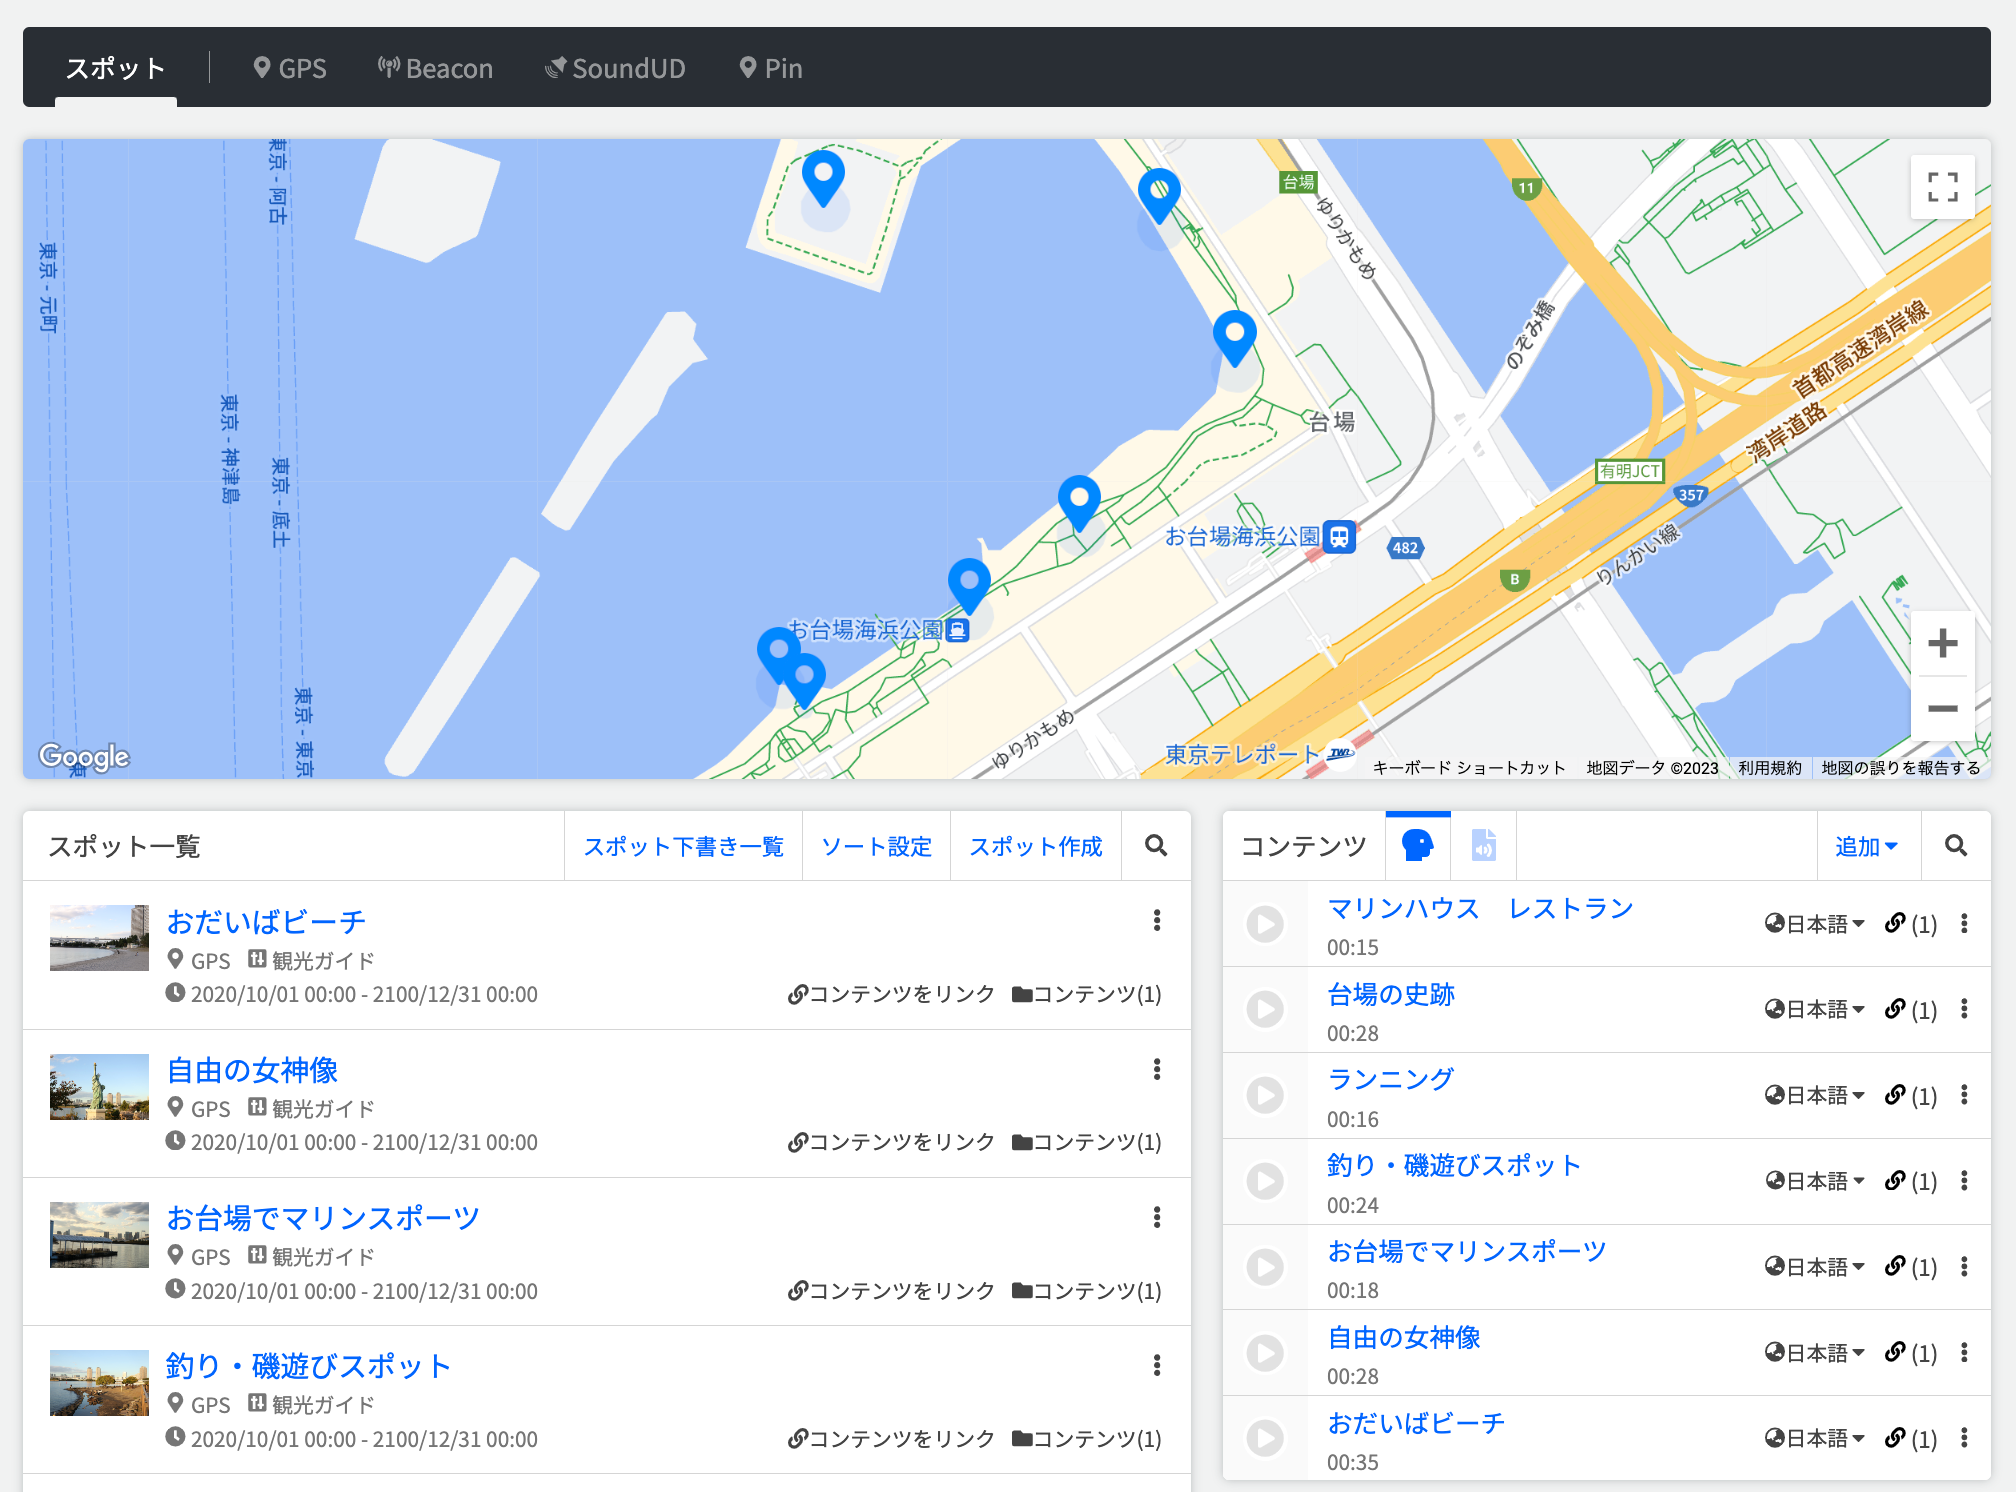Open the three-dot menu for おだいばビーチ spot
This screenshot has height=1492, width=2016.
1156,920
